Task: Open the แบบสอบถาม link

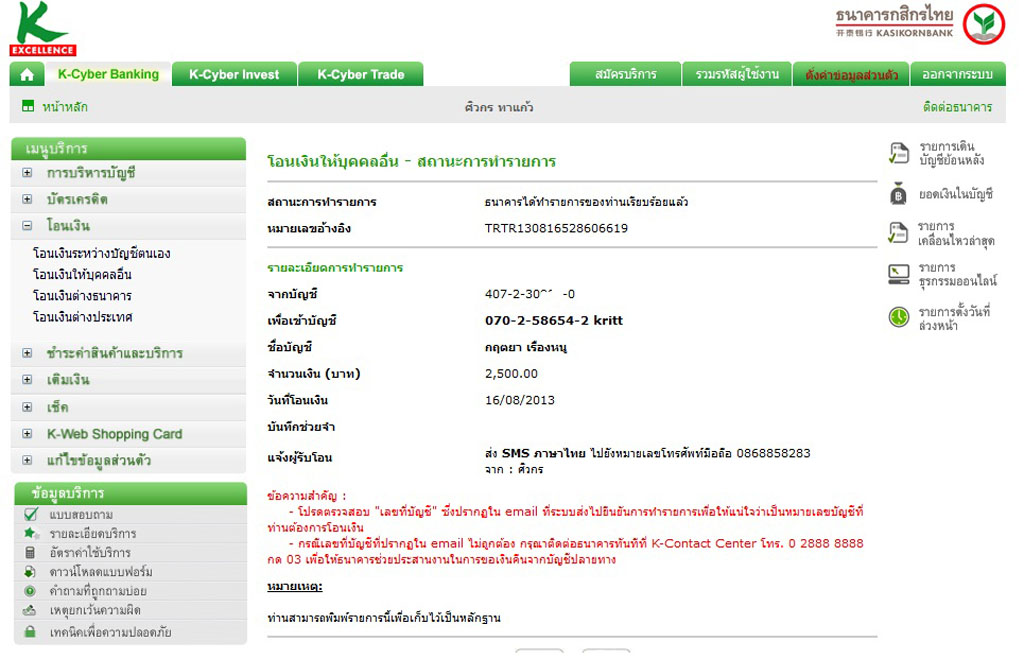Action: click(x=81, y=515)
